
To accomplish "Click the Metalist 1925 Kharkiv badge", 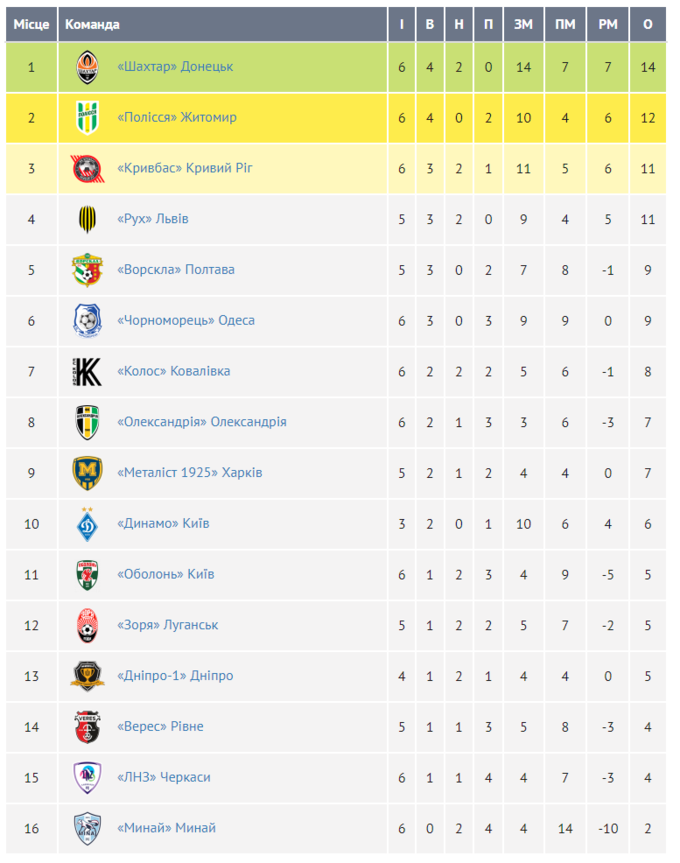I will pyautogui.click(x=87, y=473).
